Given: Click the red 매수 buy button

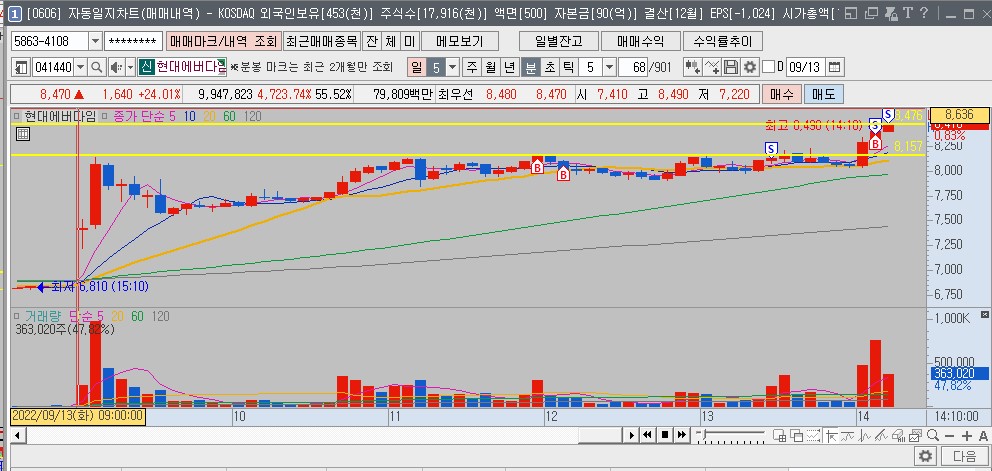Looking at the screenshot, I should pos(782,95).
